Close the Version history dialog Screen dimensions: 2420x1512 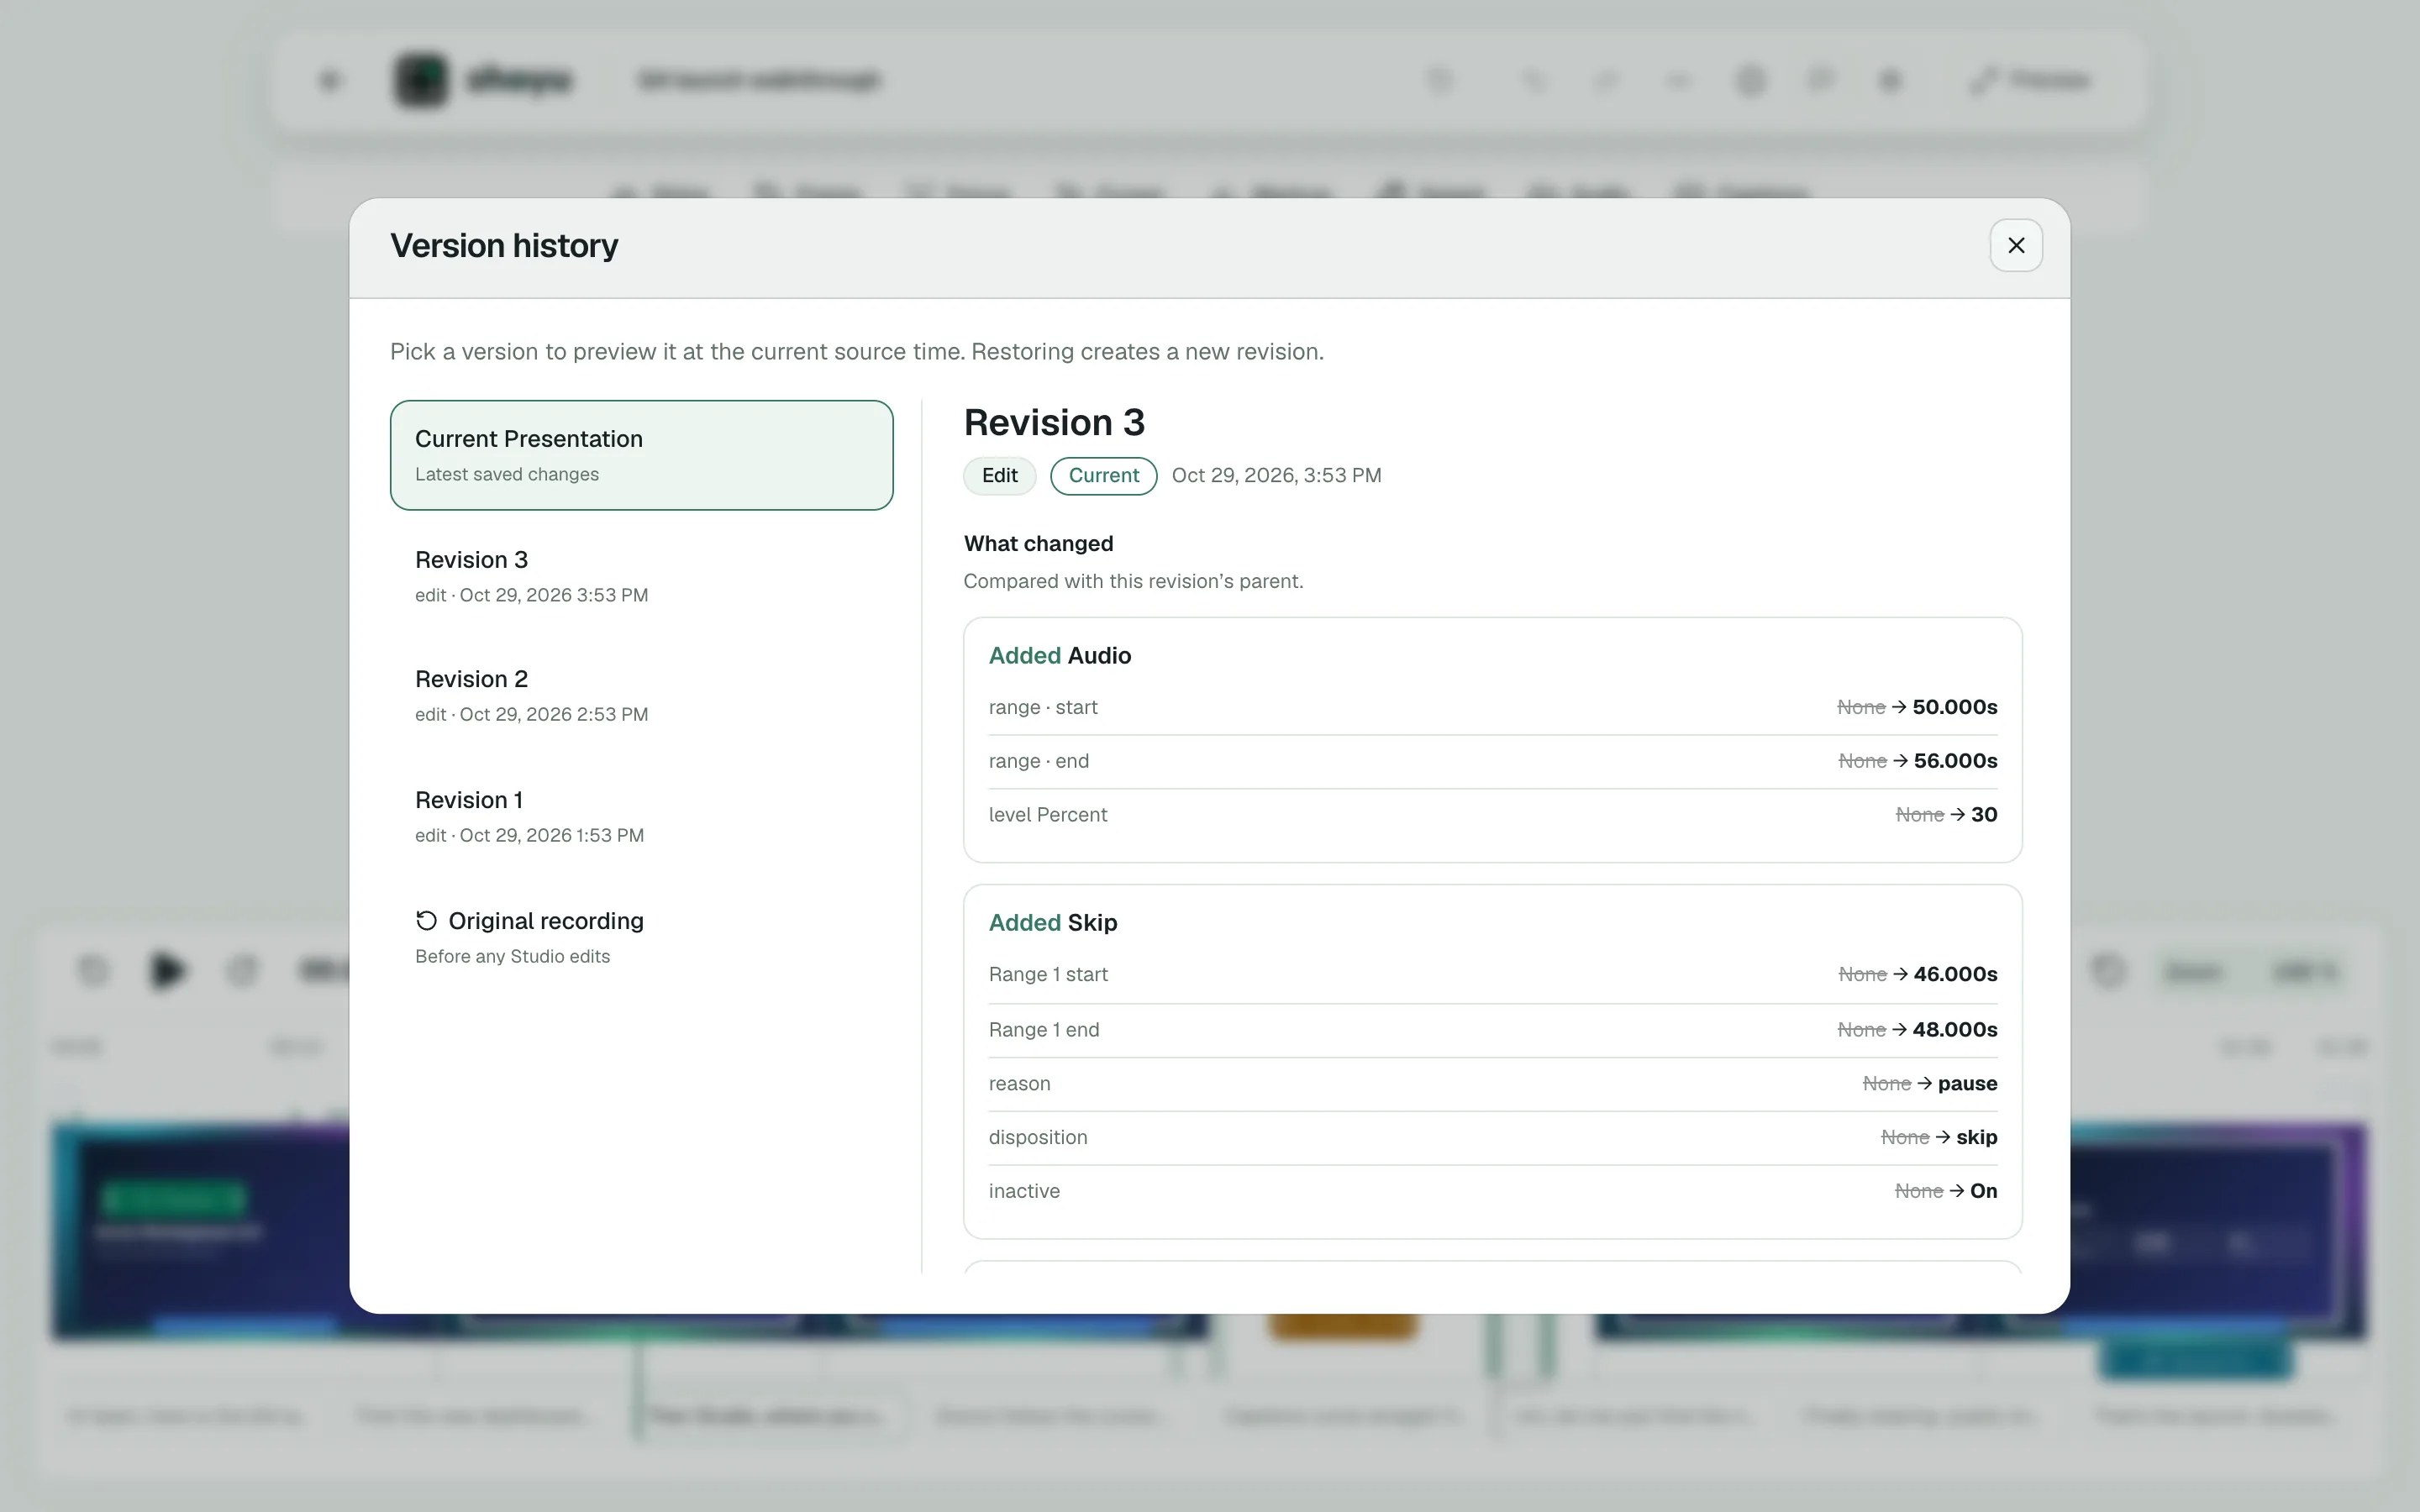pos(2015,245)
